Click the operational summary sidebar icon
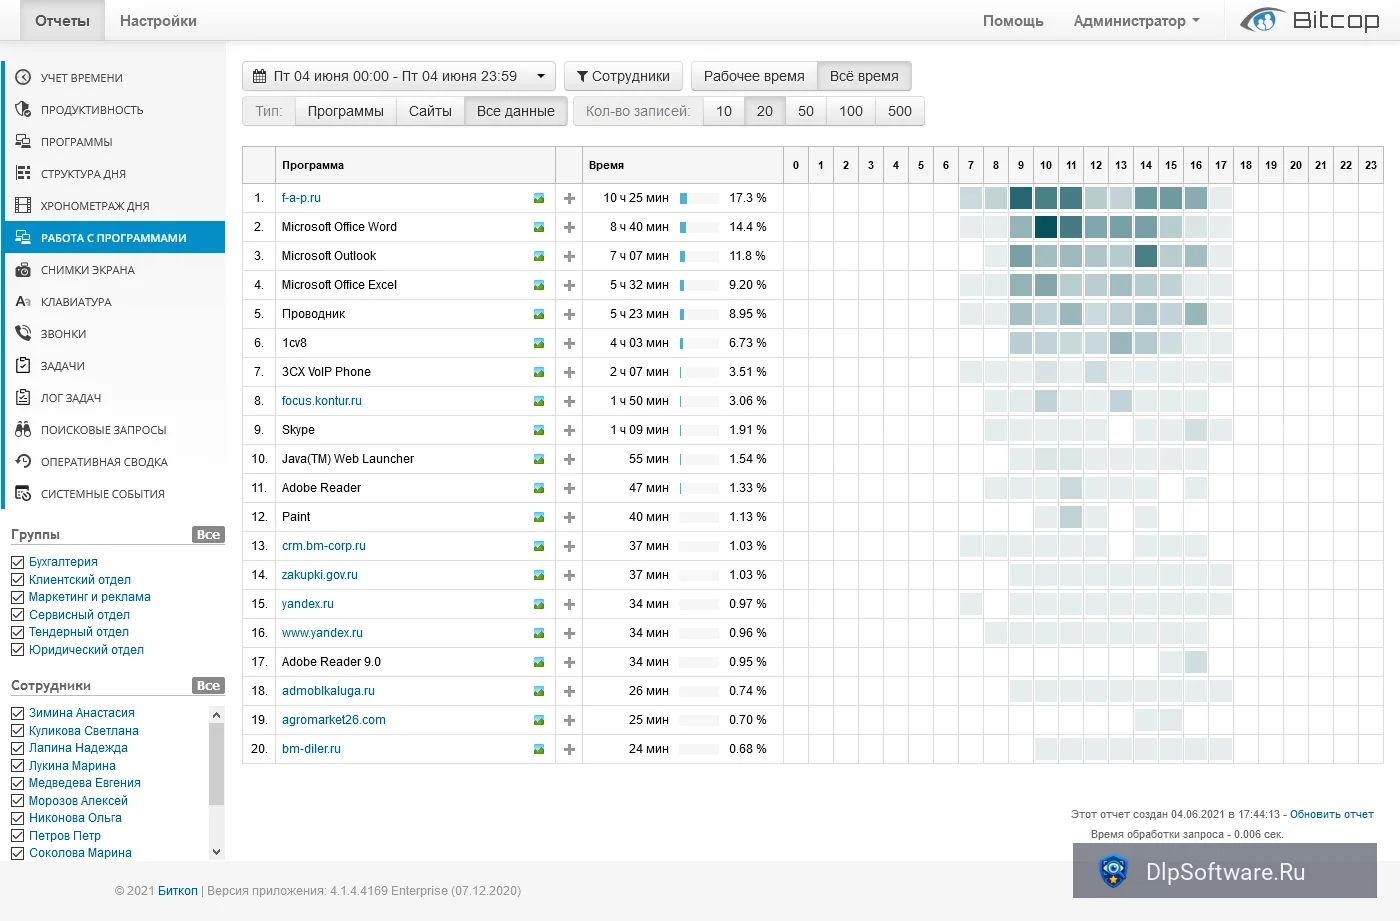 click(x=23, y=462)
